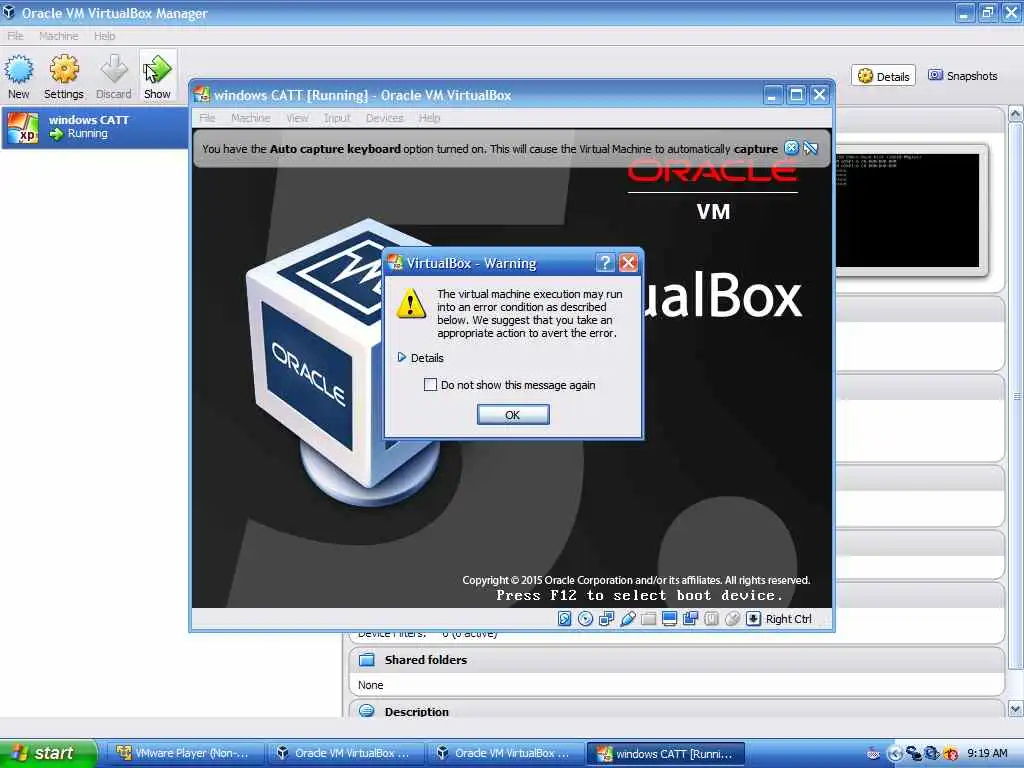Open Windows start menu
Viewport: 1024px width, 768px height.
point(48,753)
